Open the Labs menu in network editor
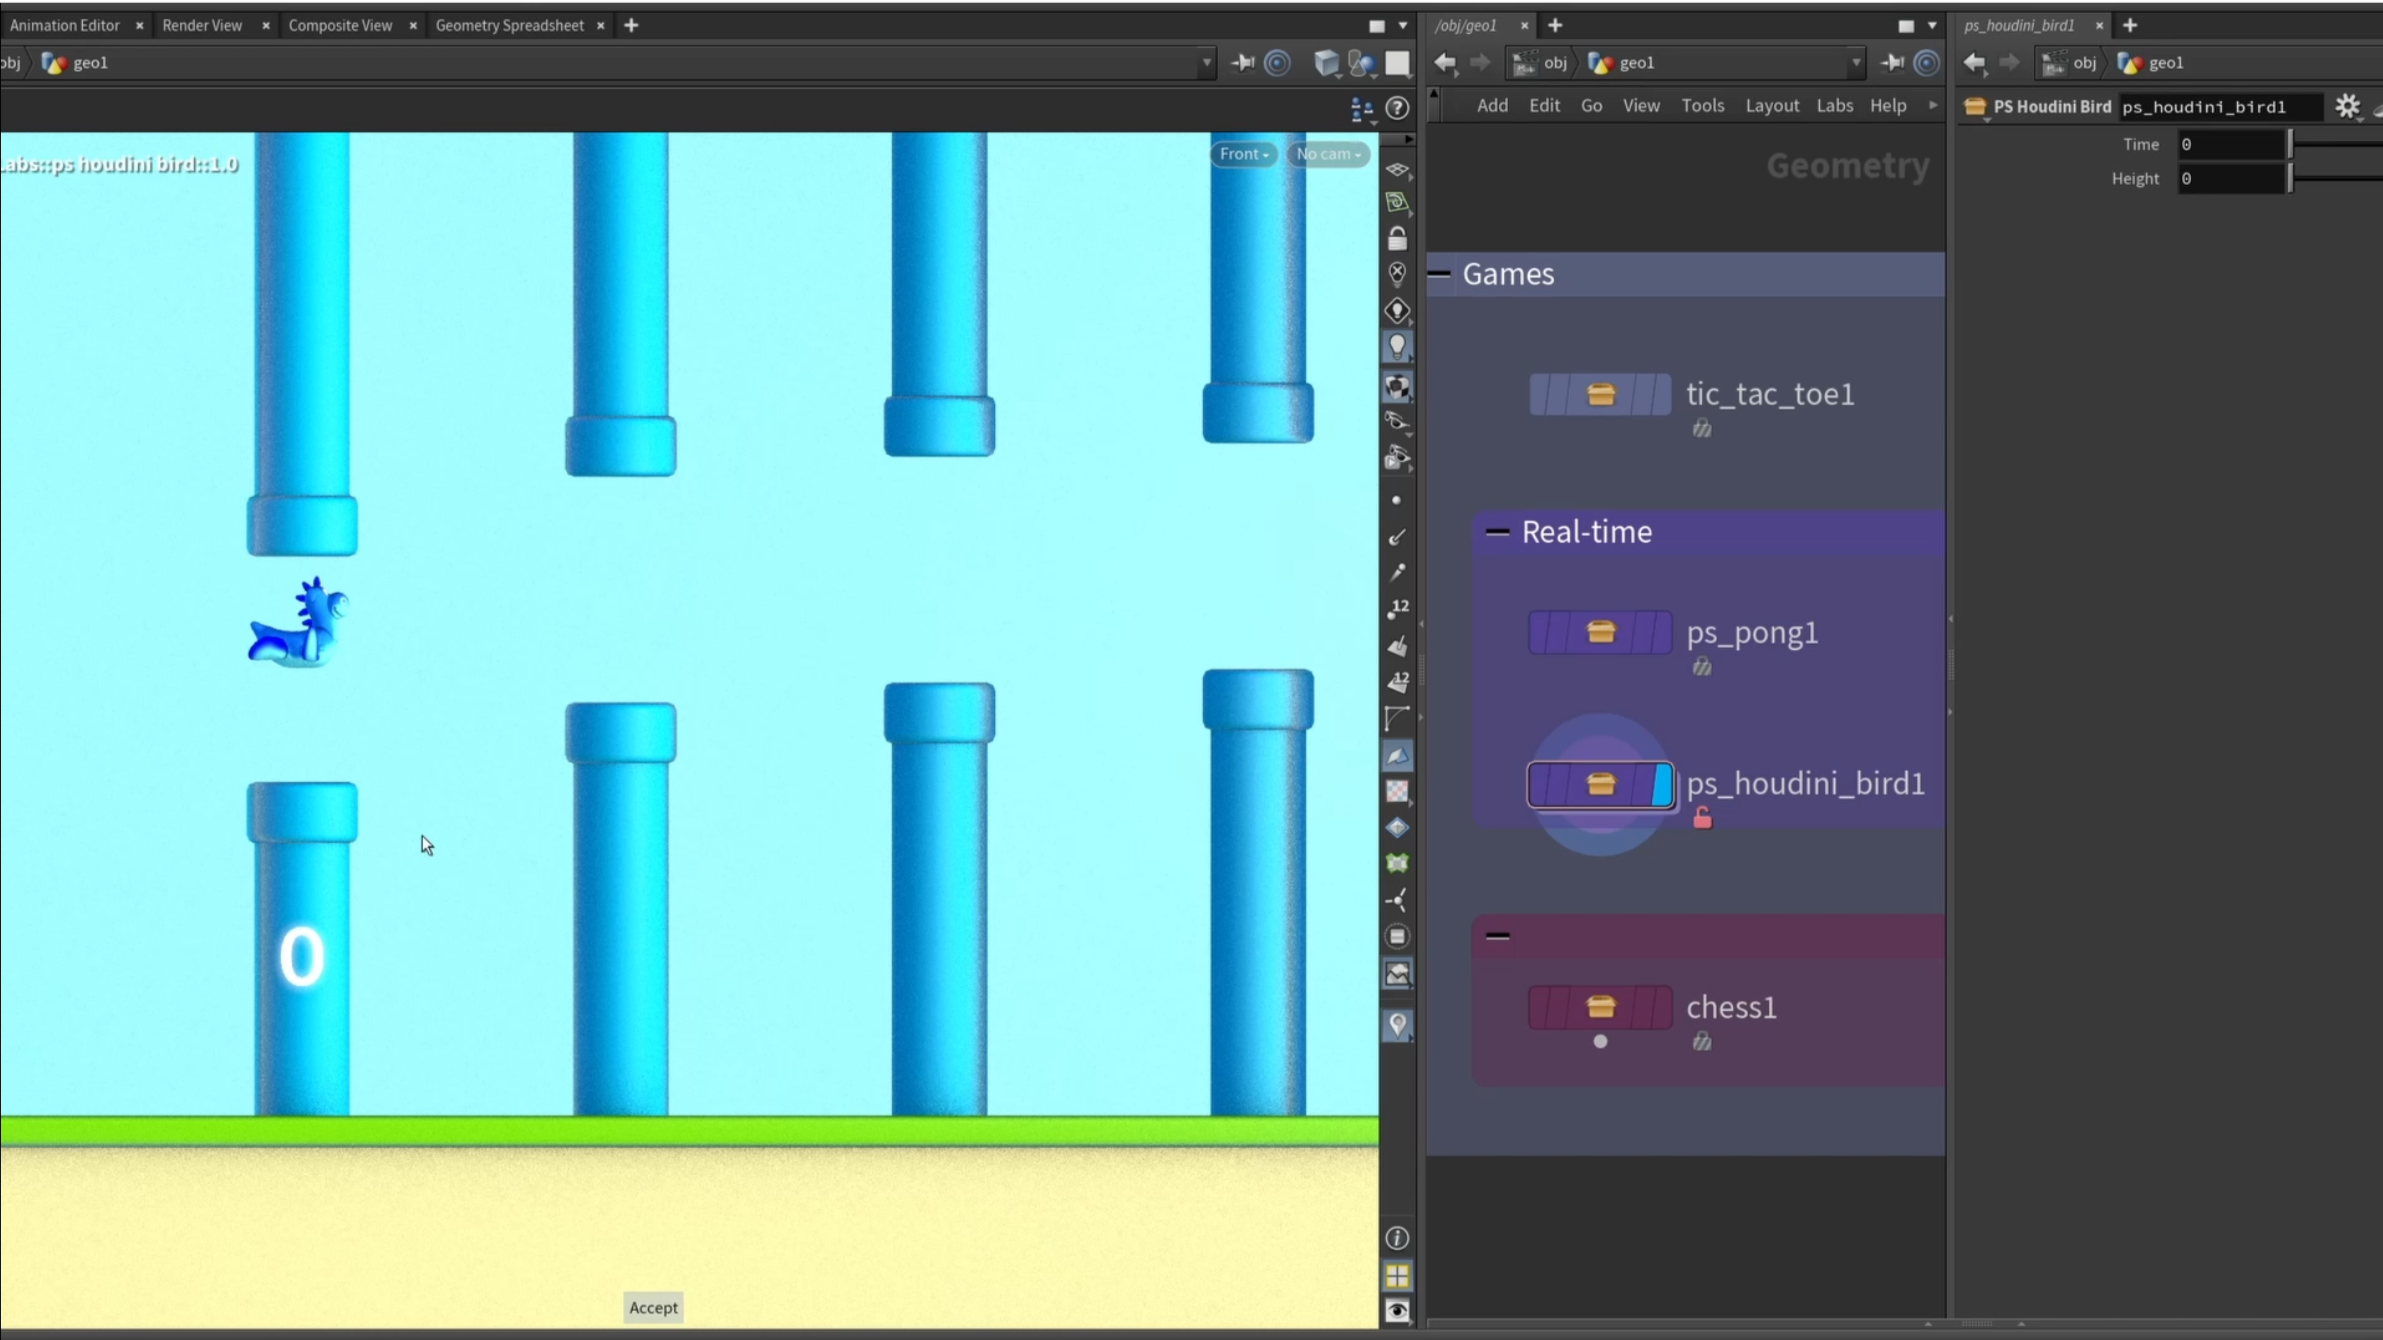The height and width of the screenshot is (1340, 2383). click(1834, 105)
